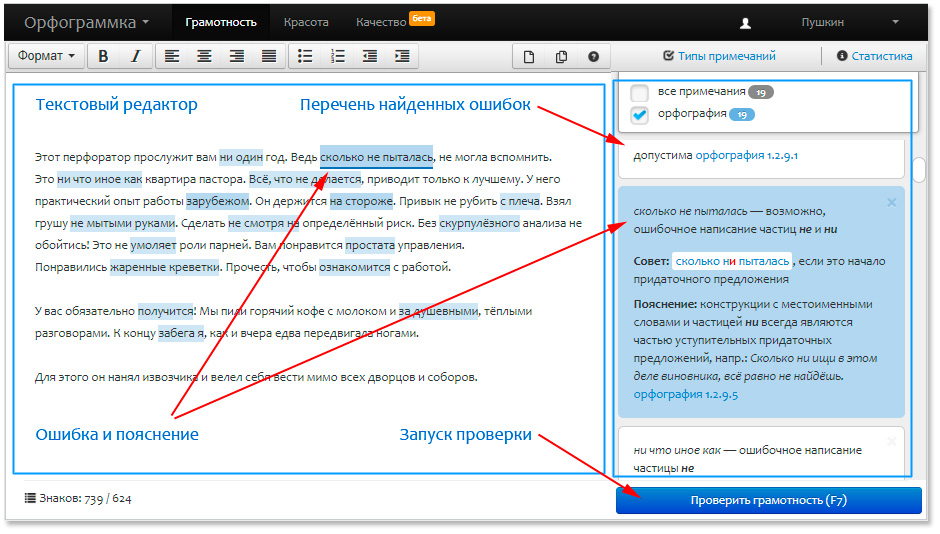Open Орфограммка brand dropdown menu
Viewport: 940px width, 534px height.
(x=86, y=23)
